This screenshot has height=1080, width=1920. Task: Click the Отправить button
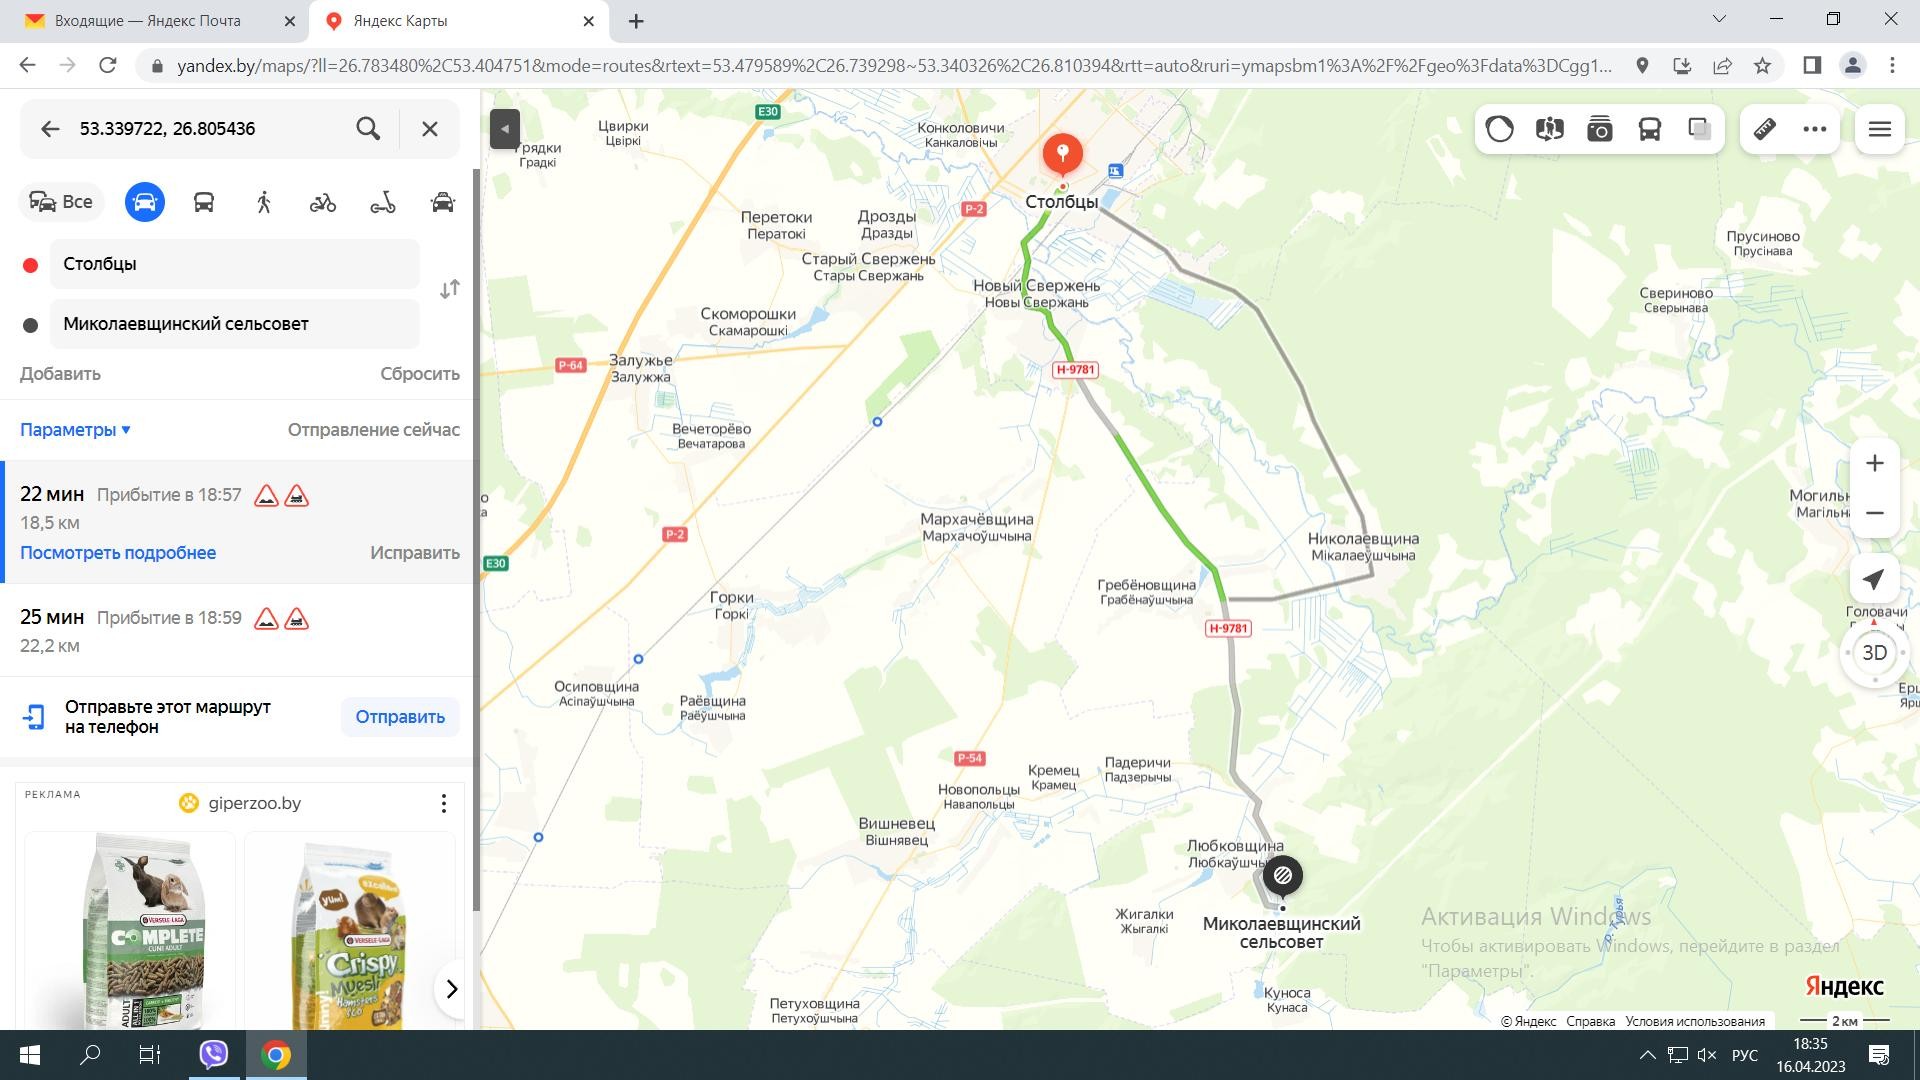400,717
